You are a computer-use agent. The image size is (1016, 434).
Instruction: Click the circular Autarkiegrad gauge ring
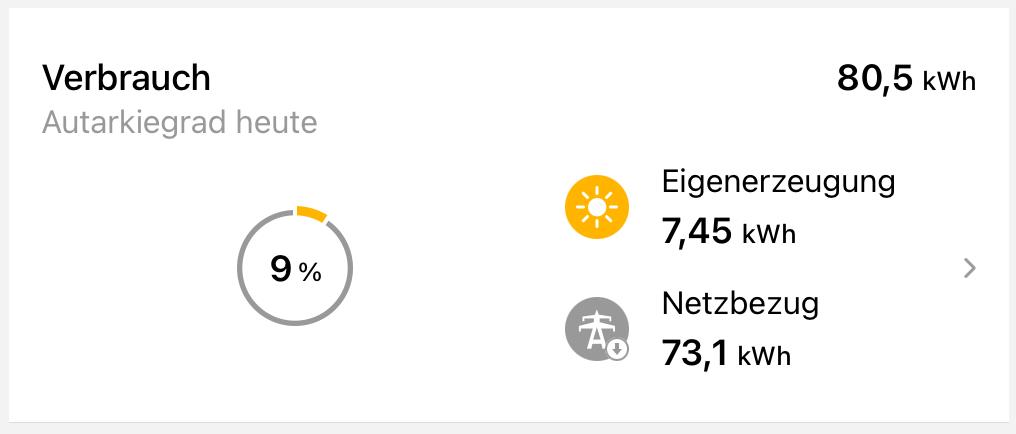coord(295,268)
